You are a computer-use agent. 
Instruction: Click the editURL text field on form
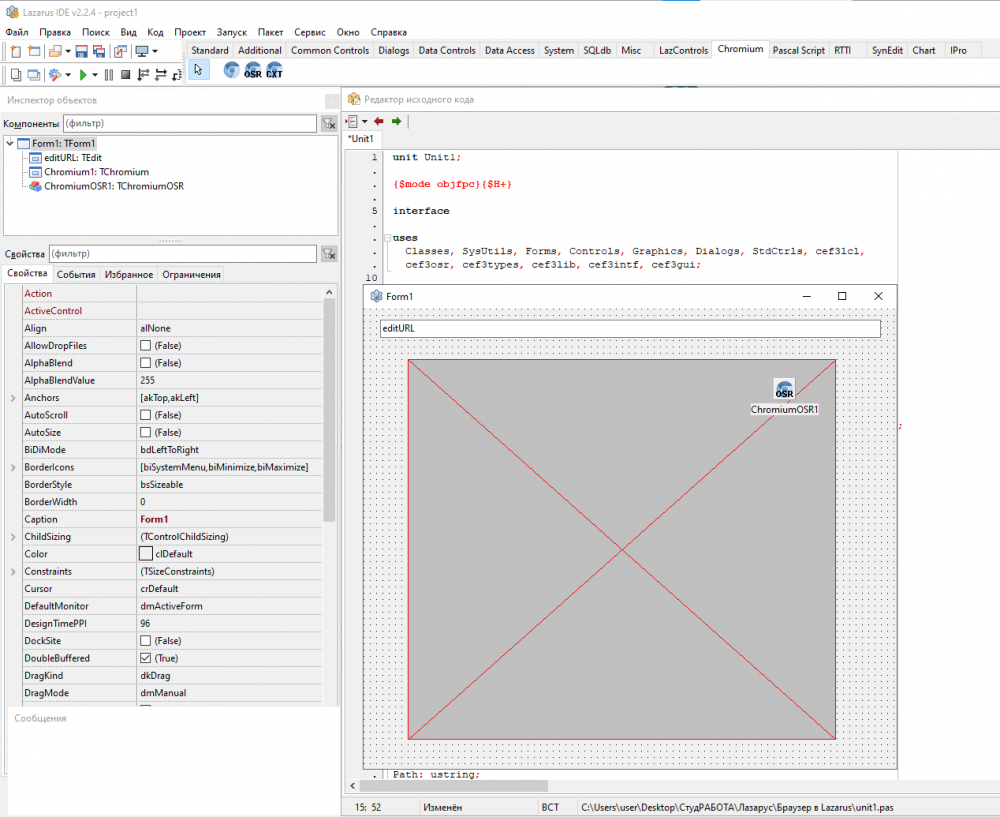click(630, 328)
